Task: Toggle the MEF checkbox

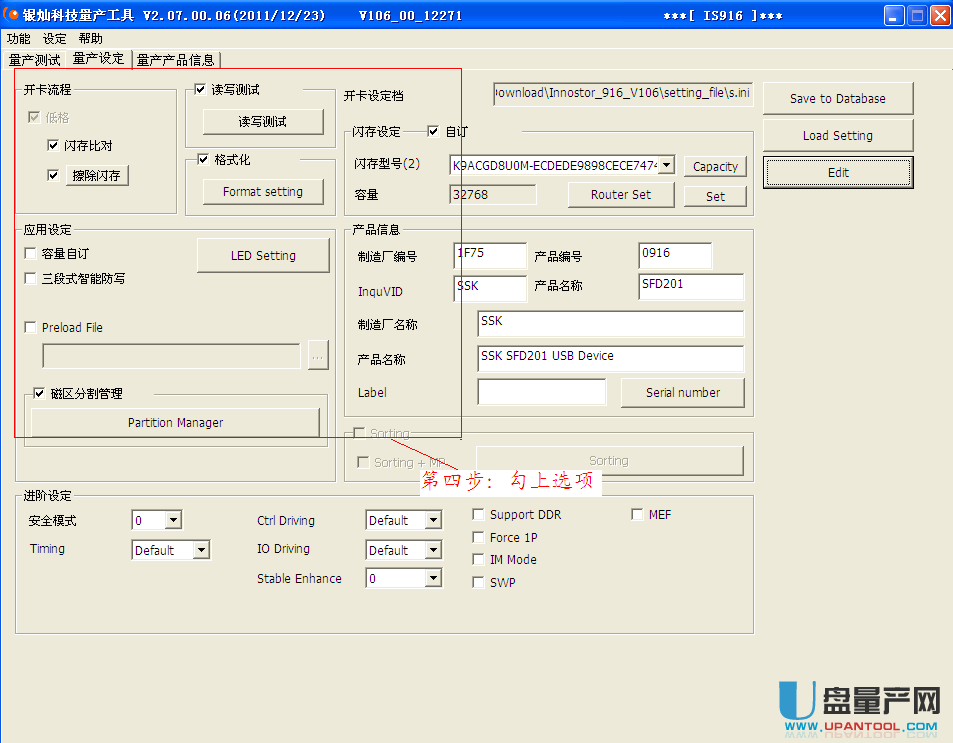Action: pyautogui.click(x=637, y=515)
